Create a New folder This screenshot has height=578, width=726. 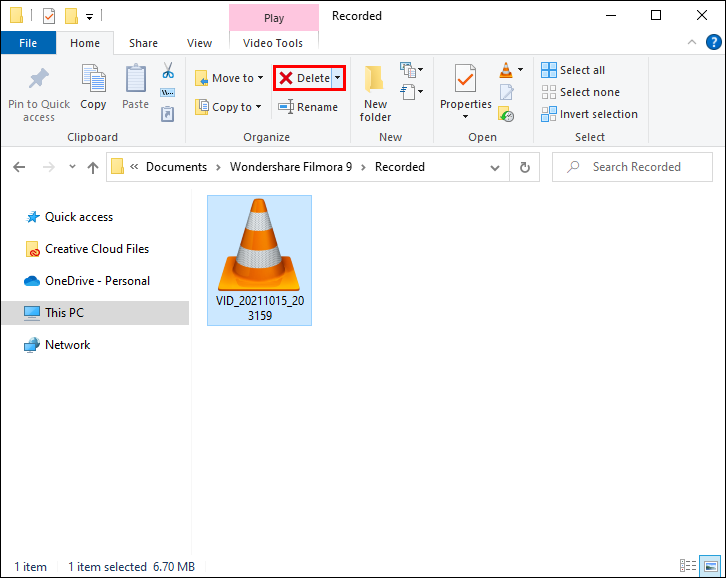tap(375, 94)
